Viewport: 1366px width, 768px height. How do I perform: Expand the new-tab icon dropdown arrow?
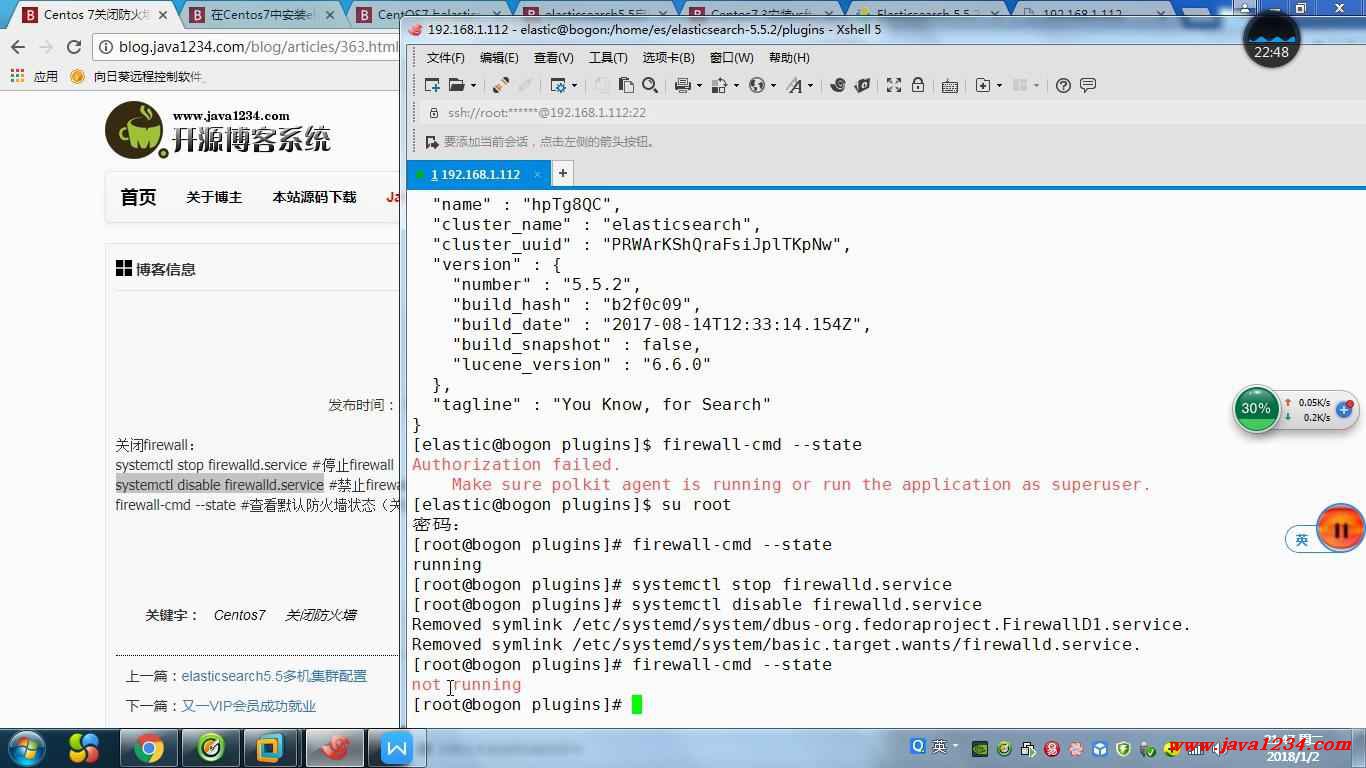[x=998, y=86]
